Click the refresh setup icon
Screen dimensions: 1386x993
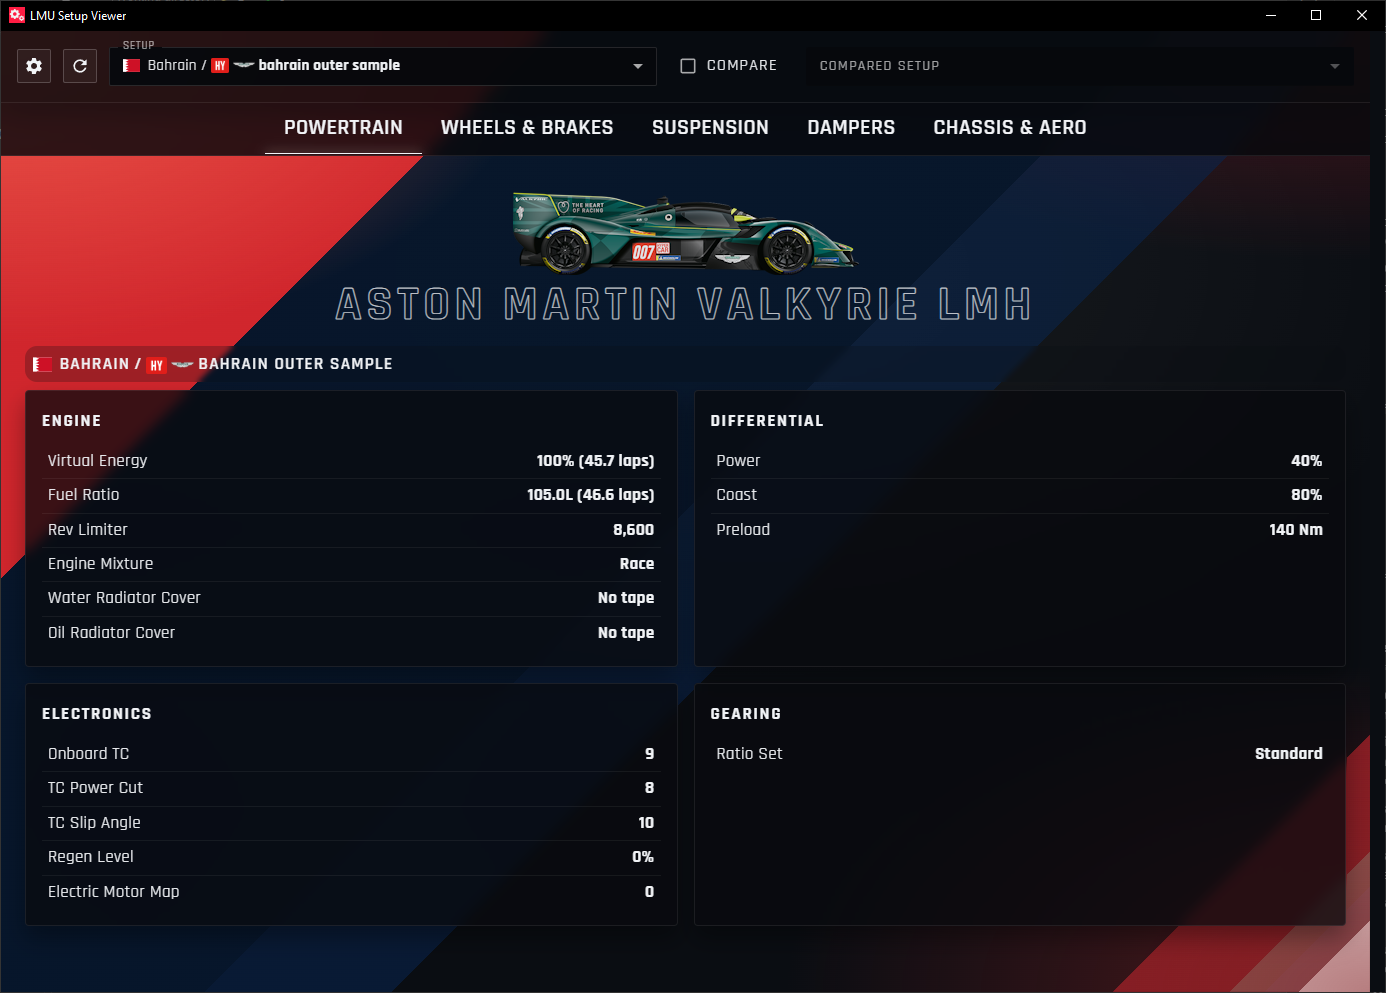tap(80, 66)
